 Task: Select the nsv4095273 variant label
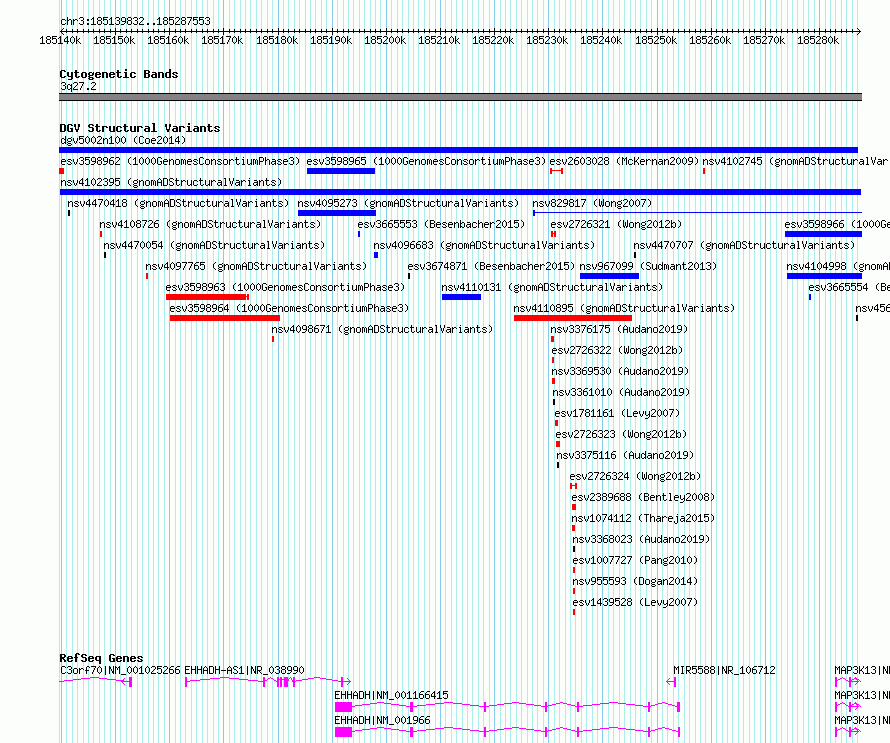click(x=408, y=203)
